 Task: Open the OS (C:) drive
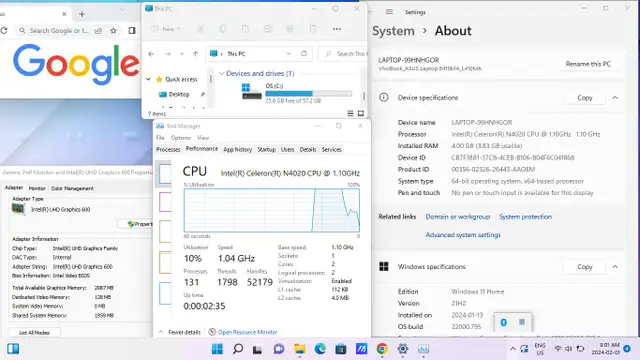point(296,92)
